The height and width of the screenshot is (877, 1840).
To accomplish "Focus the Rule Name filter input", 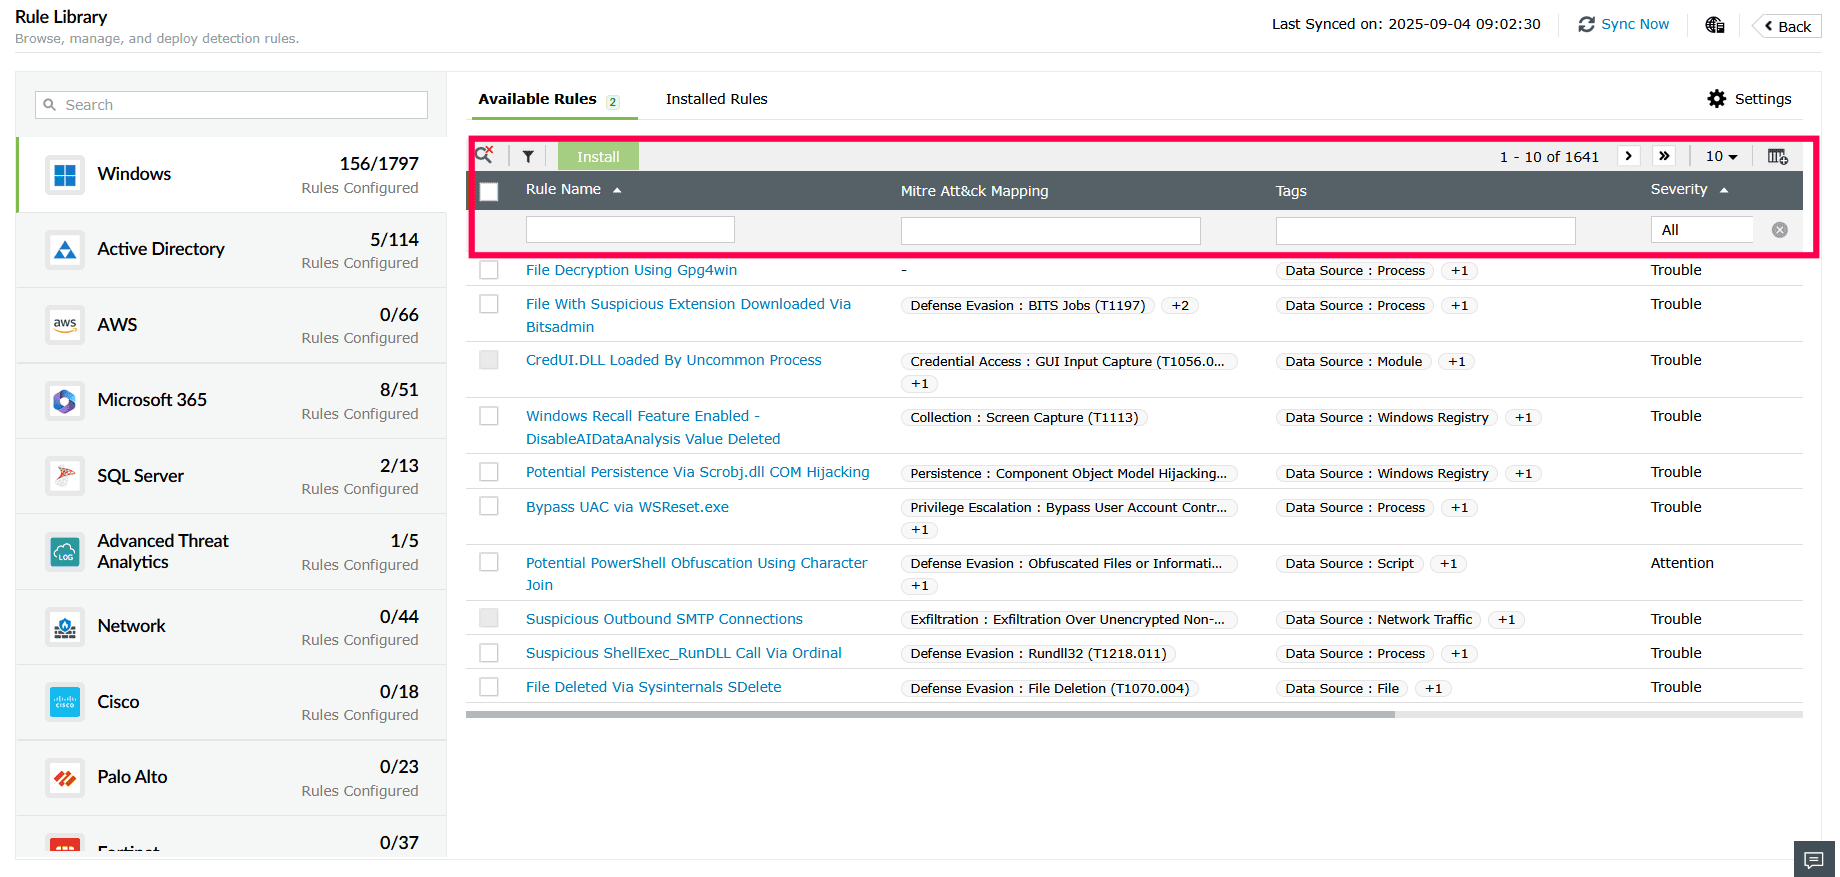I will tap(630, 230).
